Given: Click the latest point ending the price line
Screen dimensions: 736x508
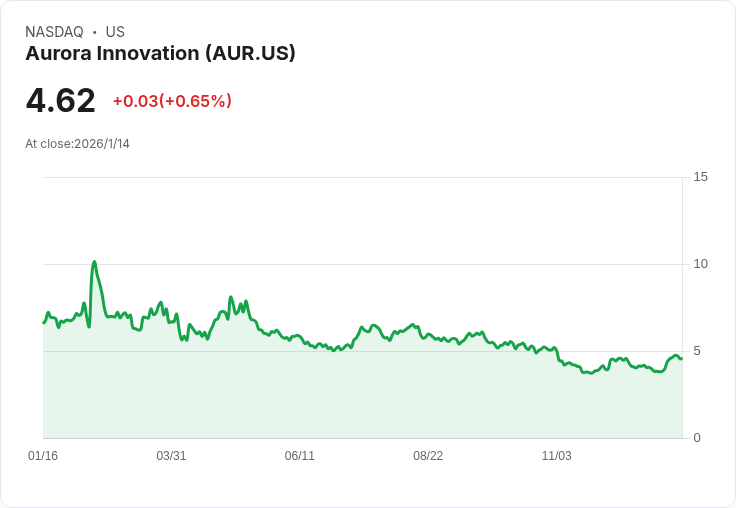Looking at the screenshot, I should click(x=681, y=358).
